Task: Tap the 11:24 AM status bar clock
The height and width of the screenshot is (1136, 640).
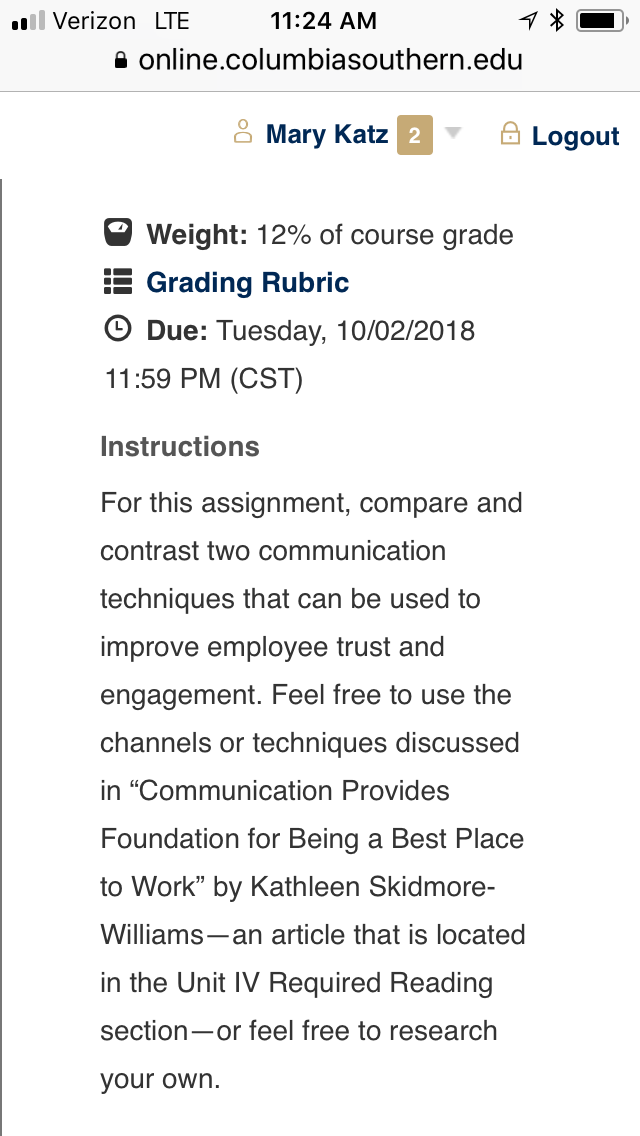Action: pyautogui.click(x=323, y=21)
